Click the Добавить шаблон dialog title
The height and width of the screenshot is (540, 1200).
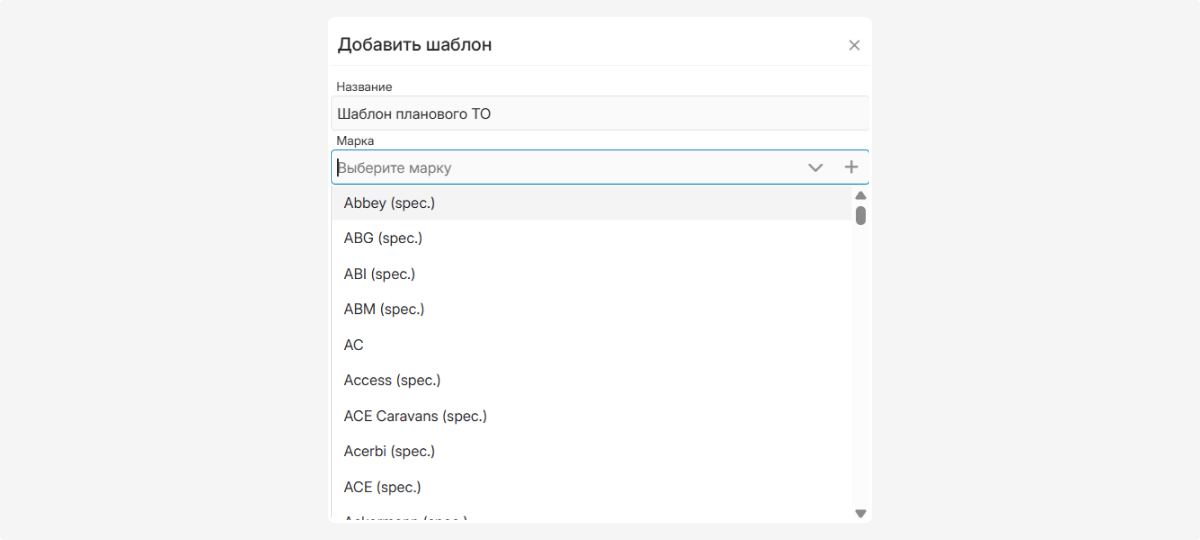414,45
